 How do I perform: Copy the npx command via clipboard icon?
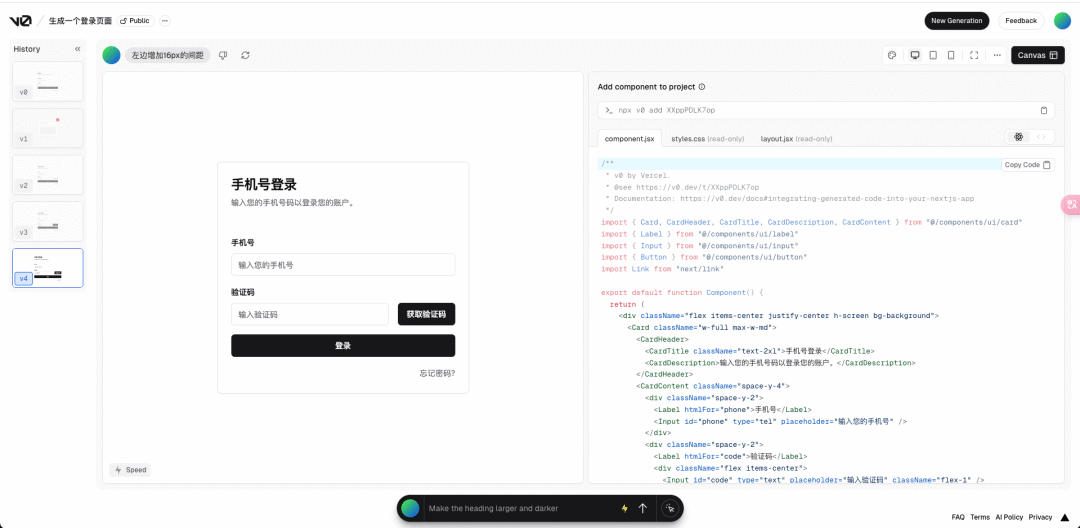click(1044, 110)
